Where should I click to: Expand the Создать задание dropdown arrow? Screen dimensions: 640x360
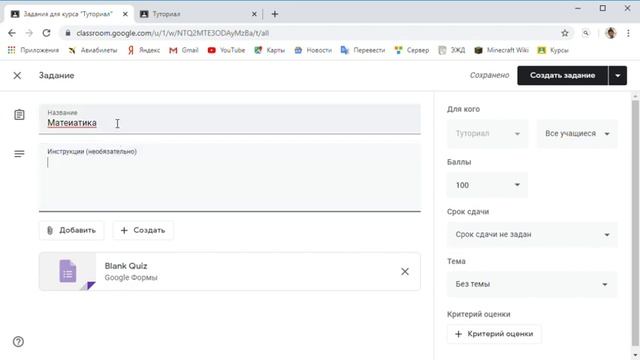pos(618,76)
